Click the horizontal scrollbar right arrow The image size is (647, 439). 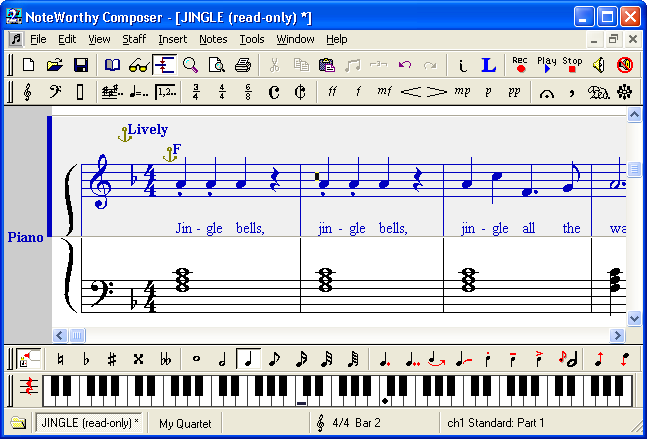[x=617, y=335]
